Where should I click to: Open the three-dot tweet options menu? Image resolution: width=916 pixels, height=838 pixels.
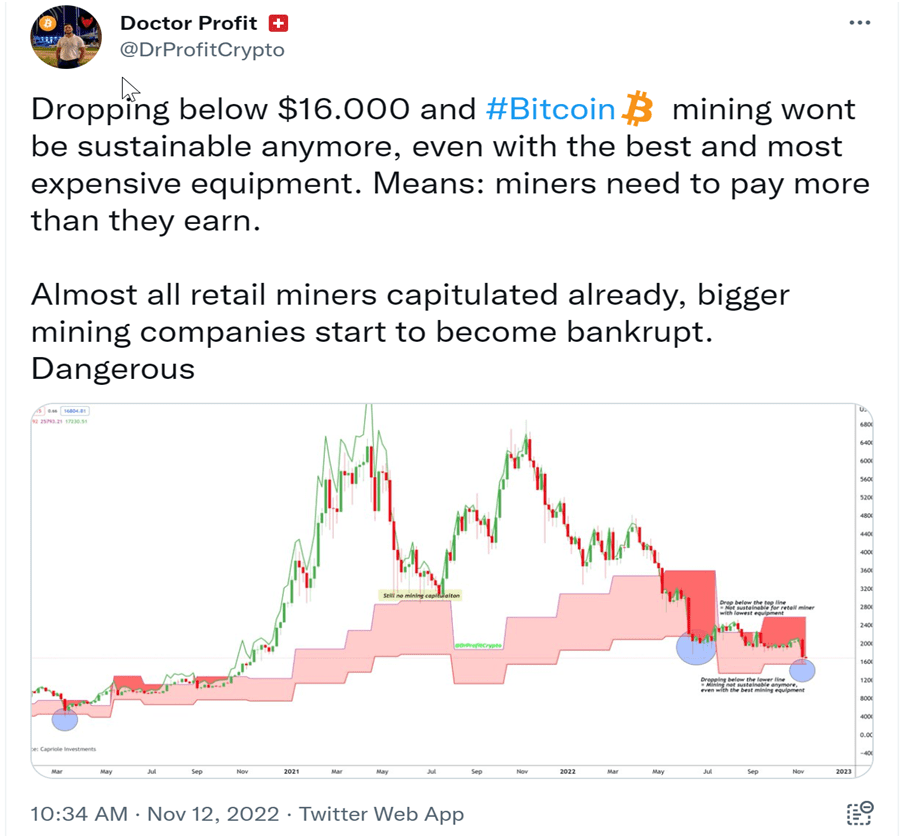pyautogui.click(x=858, y=23)
